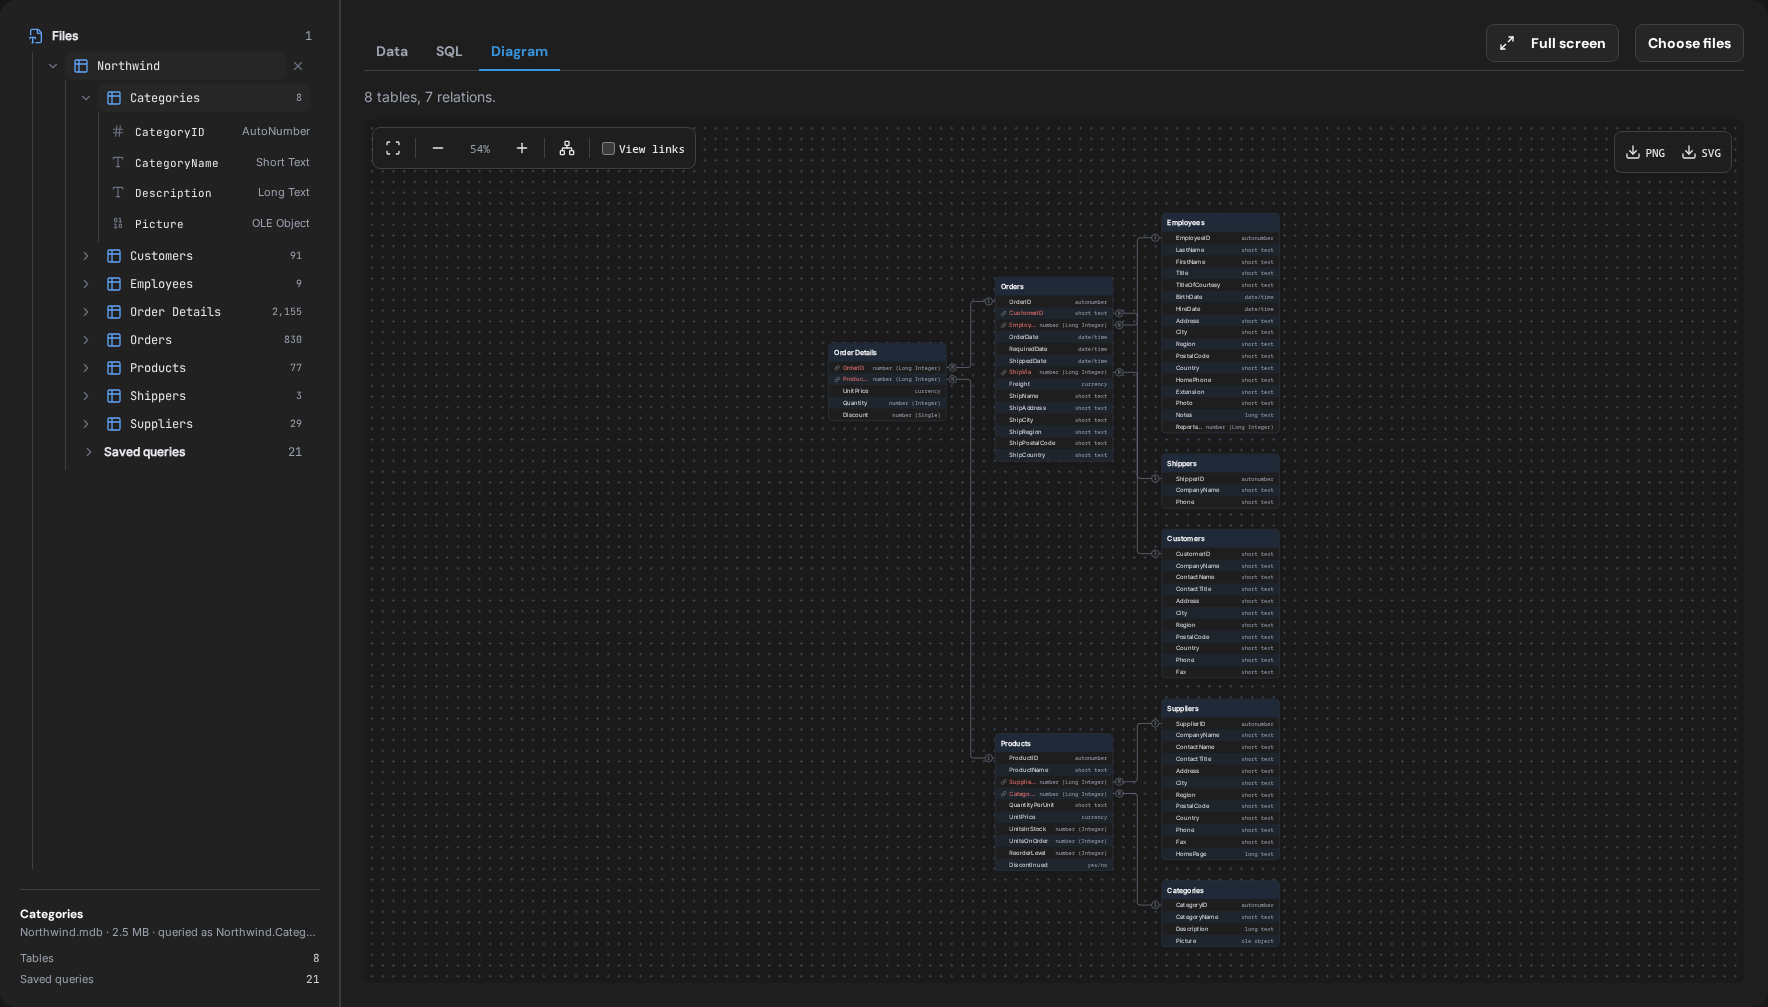Click the 54% zoom level value
The image size is (1768, 1007).
tap(480, 149)
